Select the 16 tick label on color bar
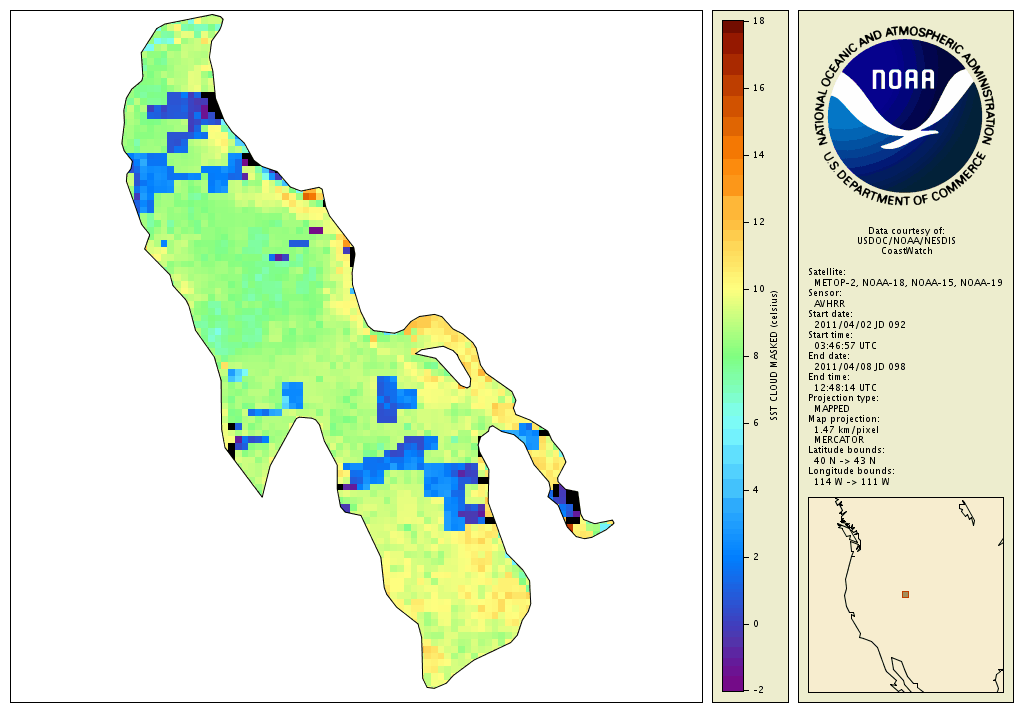The width and height of the screenshot is (1023, 712). pos(758,88)
